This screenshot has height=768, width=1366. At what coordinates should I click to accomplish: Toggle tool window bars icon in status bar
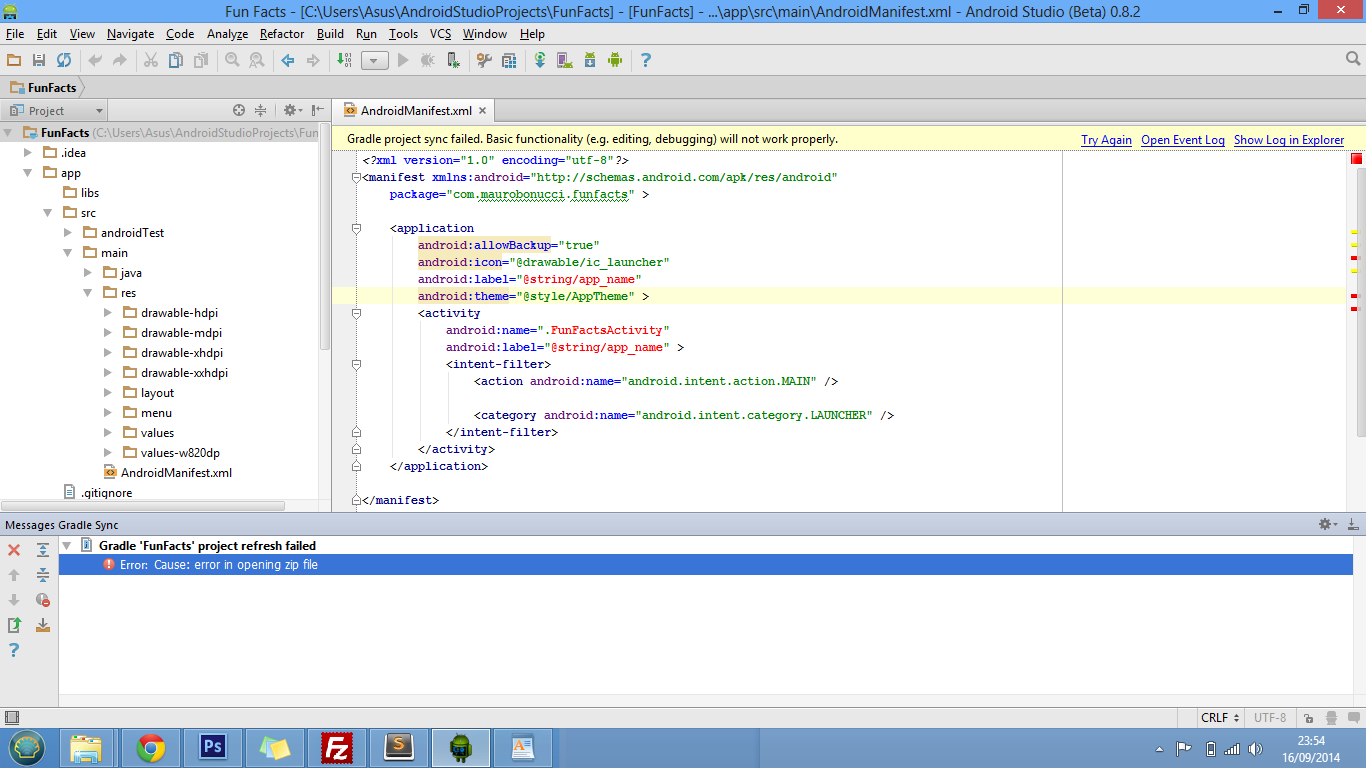click(11, 718)
